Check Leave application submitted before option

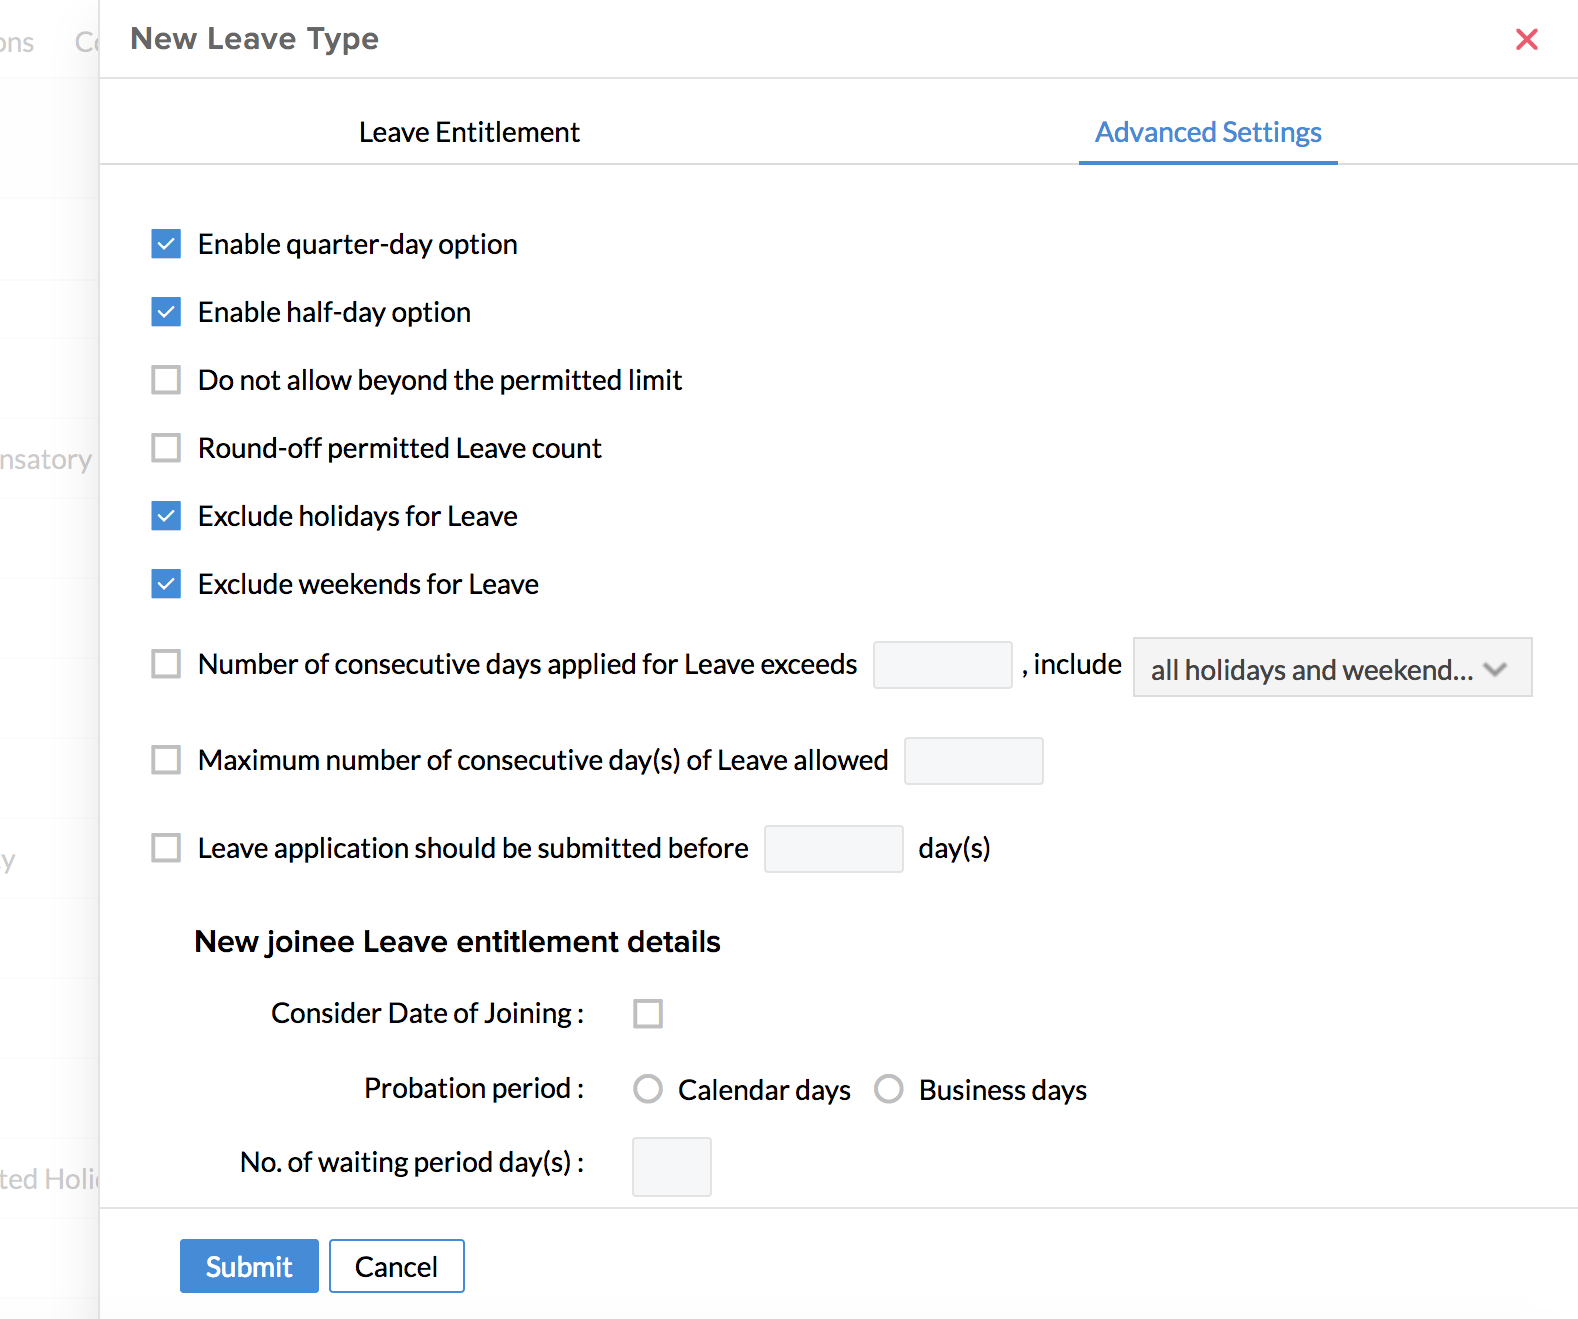(166, 848)
